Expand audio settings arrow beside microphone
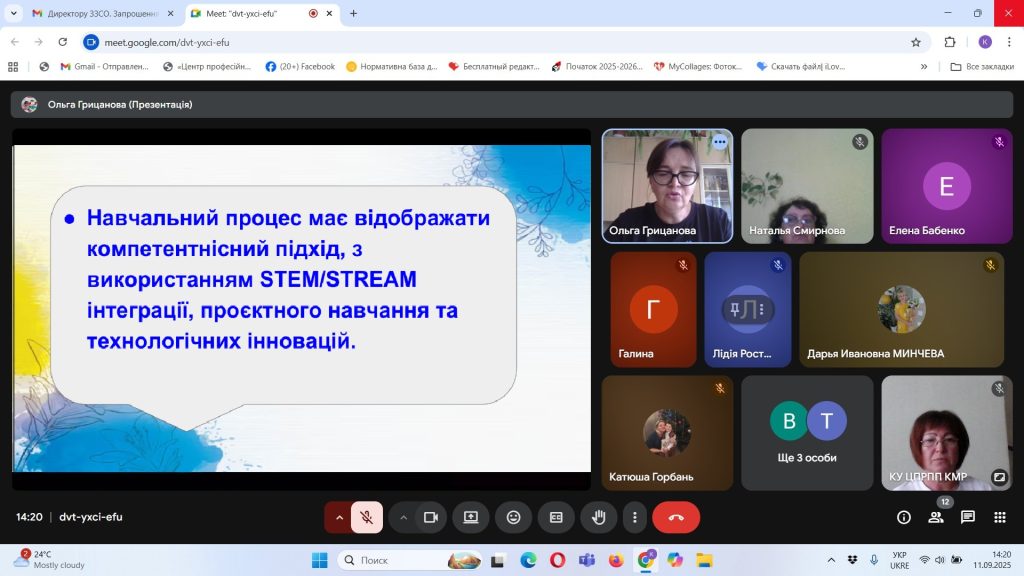This screenshot has width=1024, height=576. click(x=339, y=517)
